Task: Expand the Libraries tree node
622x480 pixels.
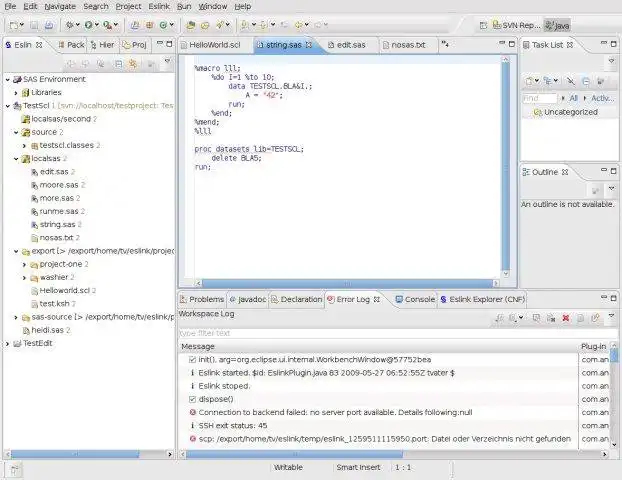Action: 16,93
